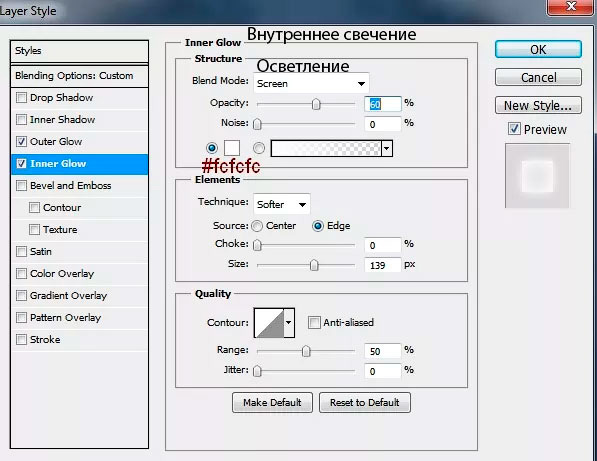The image size is (597, 461).
Task: Open the Contour picker dropdown arrow
Action: point(289,322)
